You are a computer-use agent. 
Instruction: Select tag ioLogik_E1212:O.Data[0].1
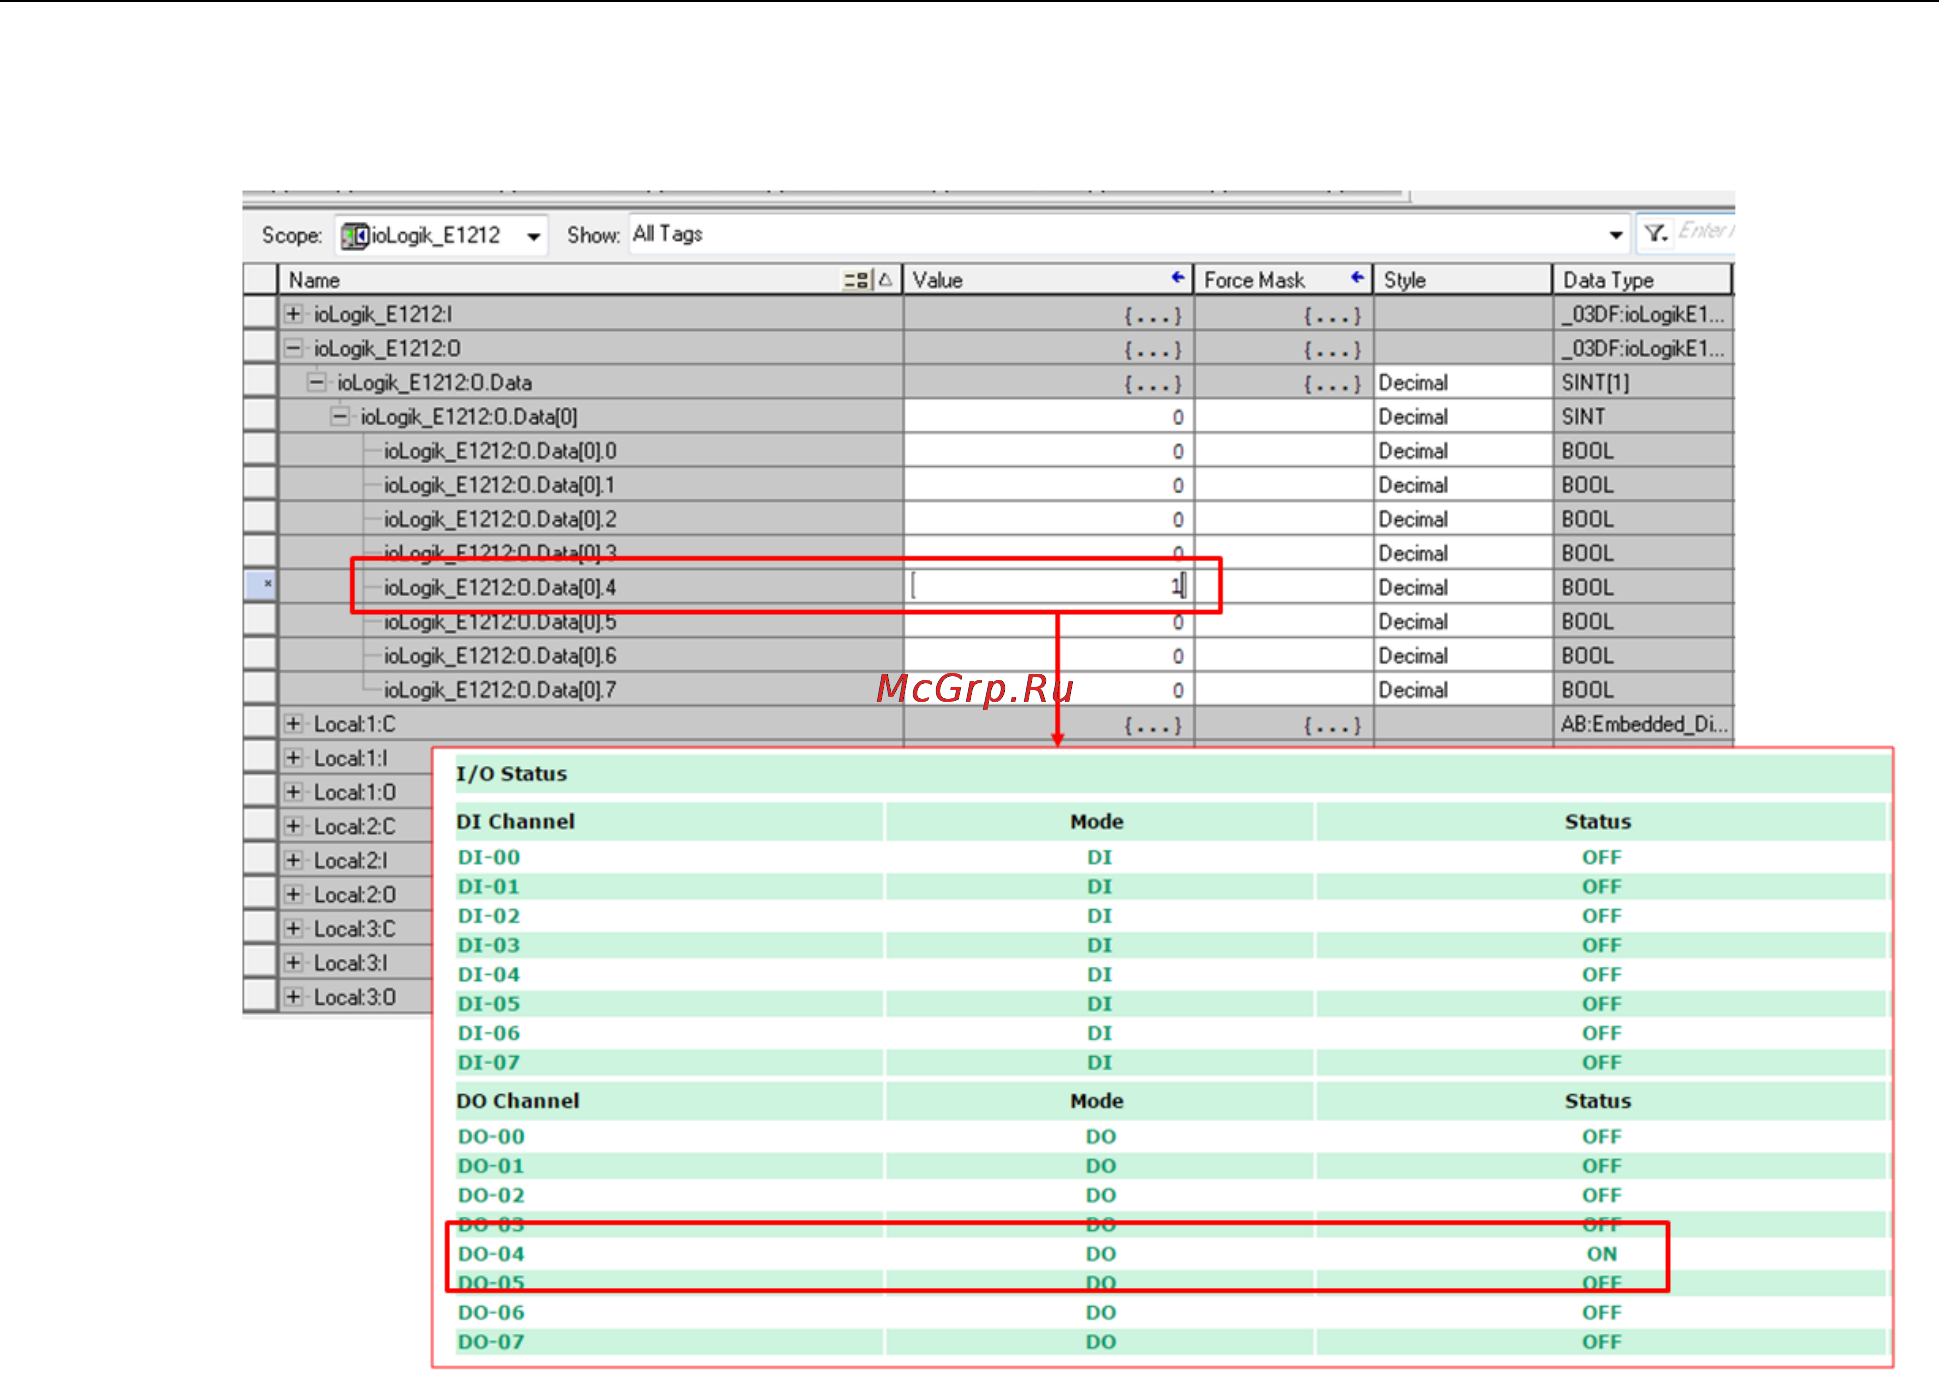point(499,485)
